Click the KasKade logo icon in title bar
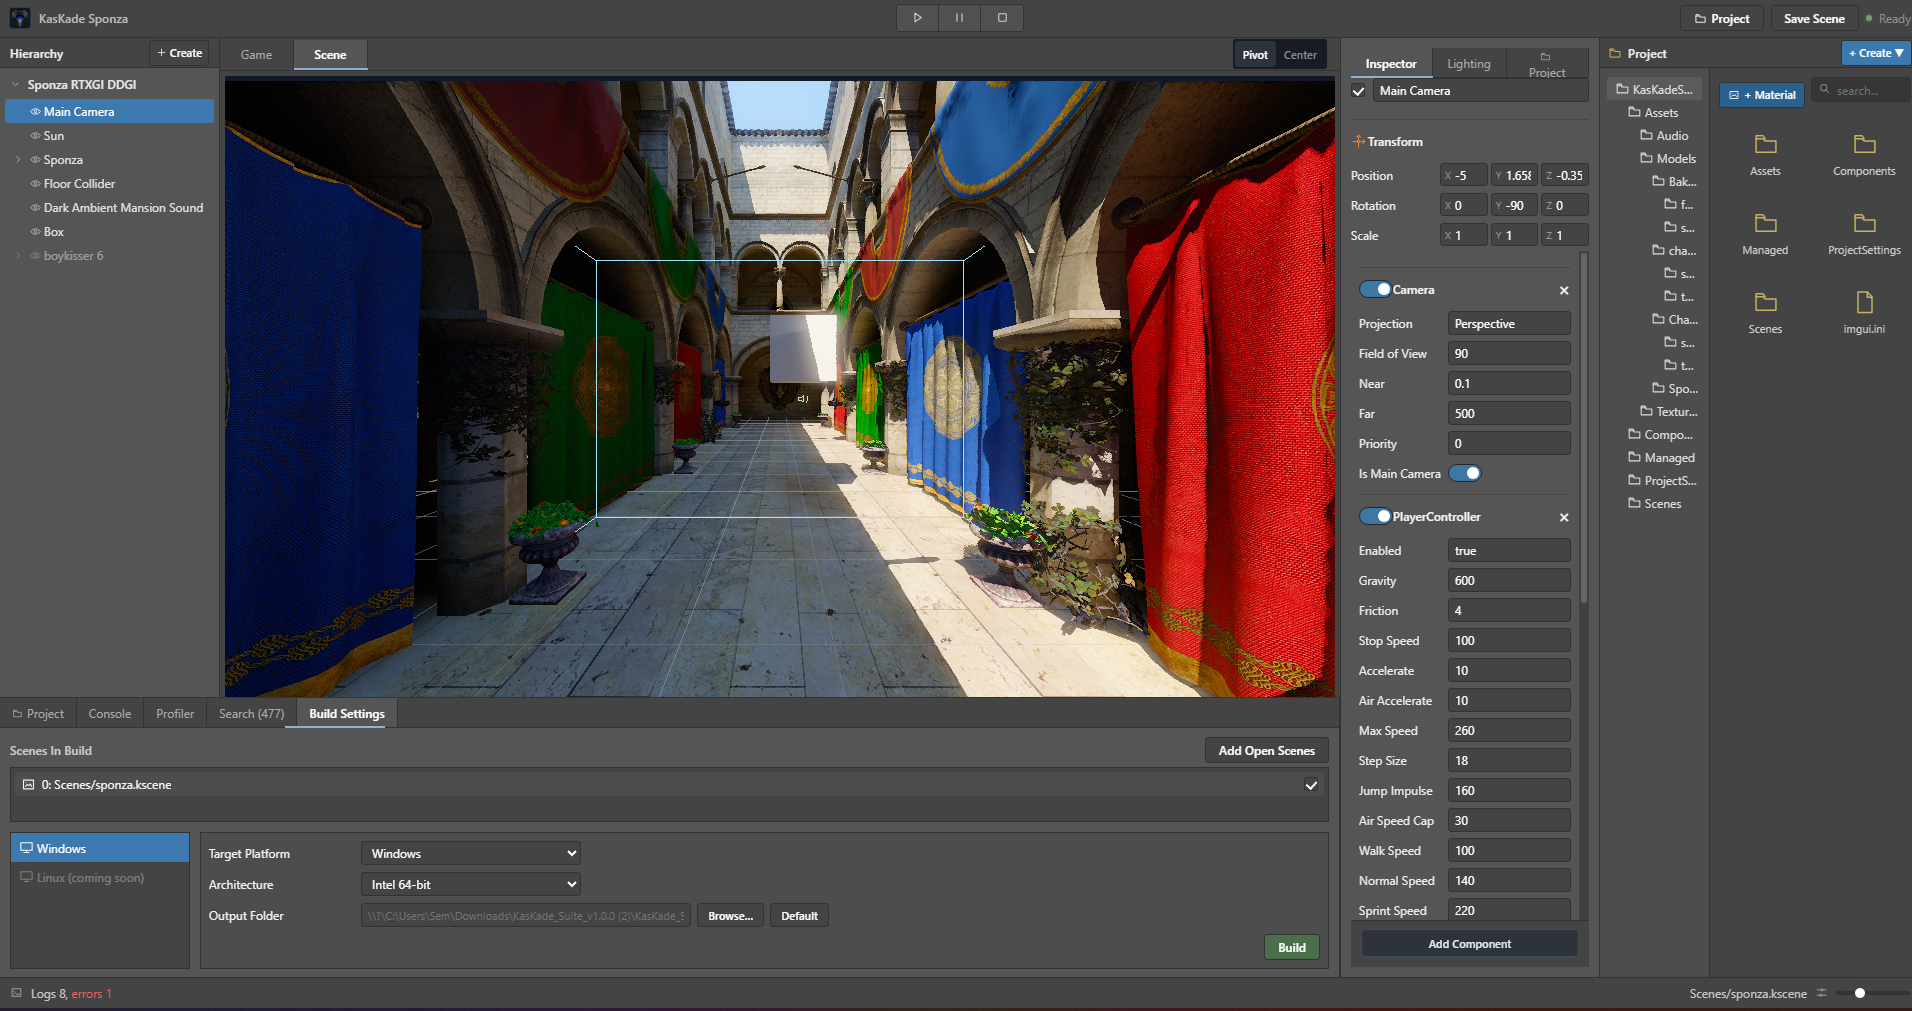 click(x=20, y=18)
